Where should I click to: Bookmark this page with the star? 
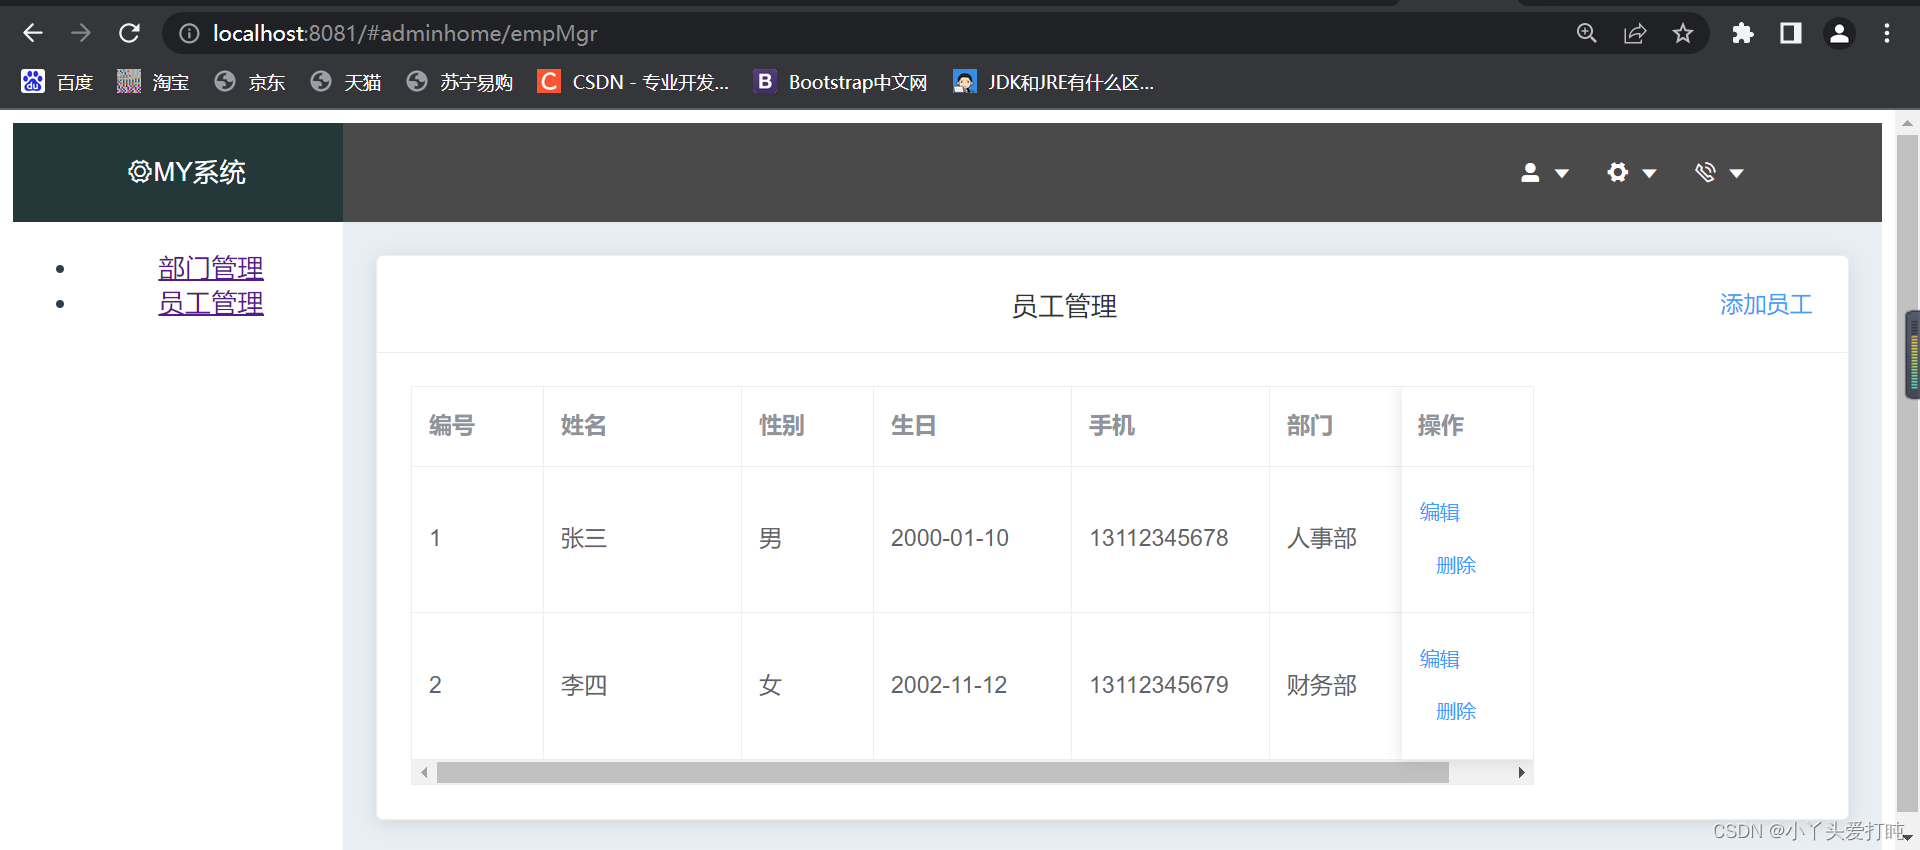[1683, 33]
